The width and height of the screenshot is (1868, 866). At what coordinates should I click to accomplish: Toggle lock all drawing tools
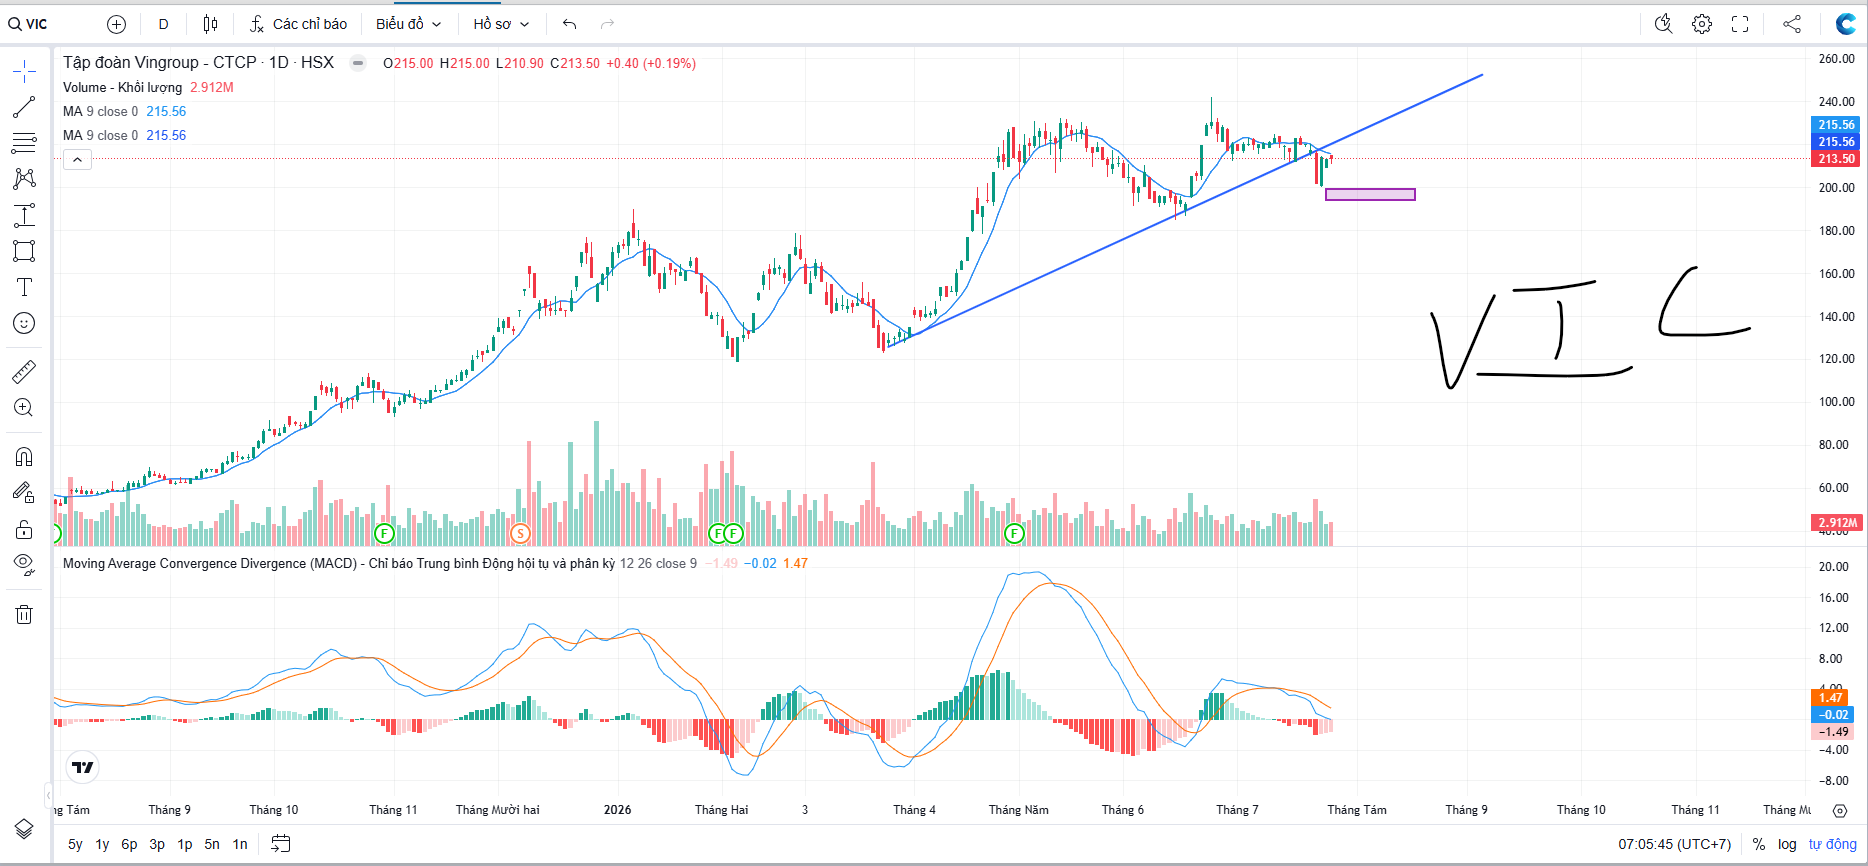click(x=24, y=529)
